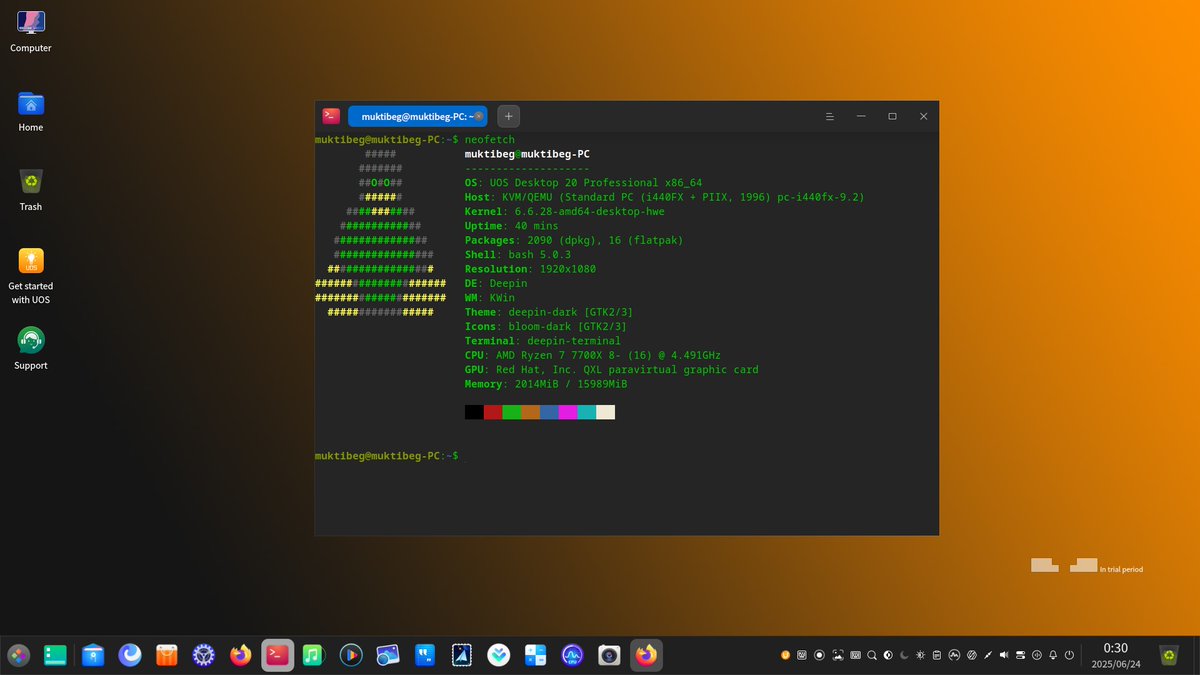
Task: Launch the System Monitor CPU icon in dock
Action: tap(572, 655)
